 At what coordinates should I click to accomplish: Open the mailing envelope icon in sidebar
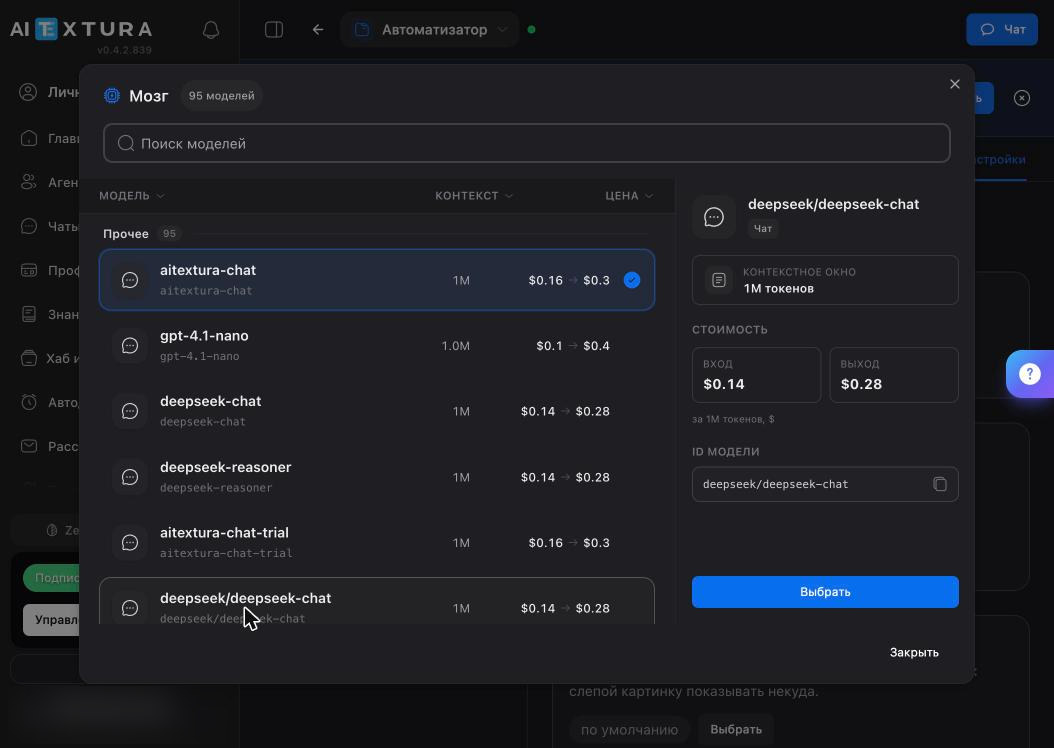tap(28, 446)
